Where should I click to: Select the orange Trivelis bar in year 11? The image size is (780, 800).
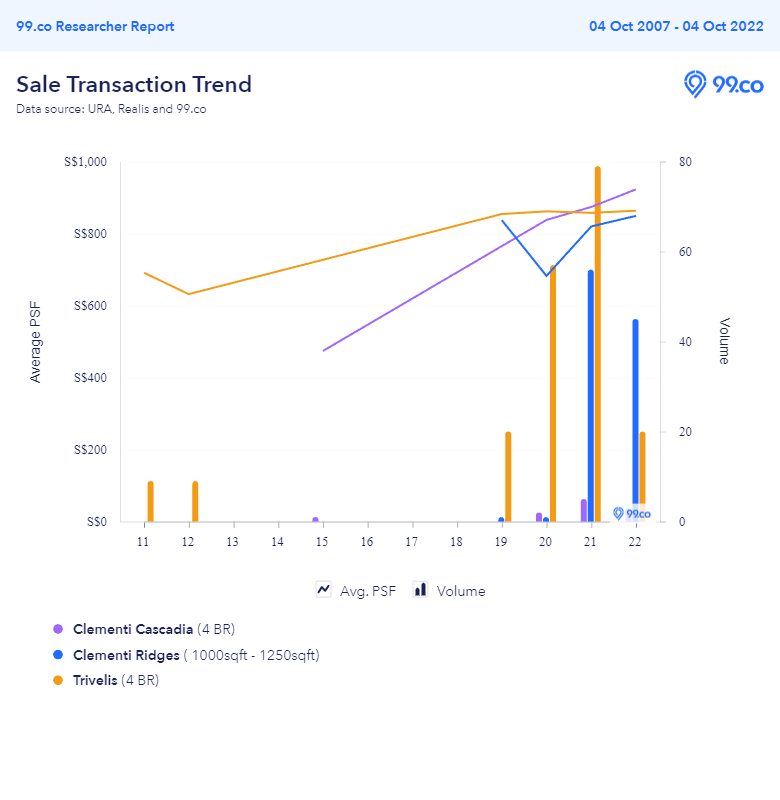150,502
